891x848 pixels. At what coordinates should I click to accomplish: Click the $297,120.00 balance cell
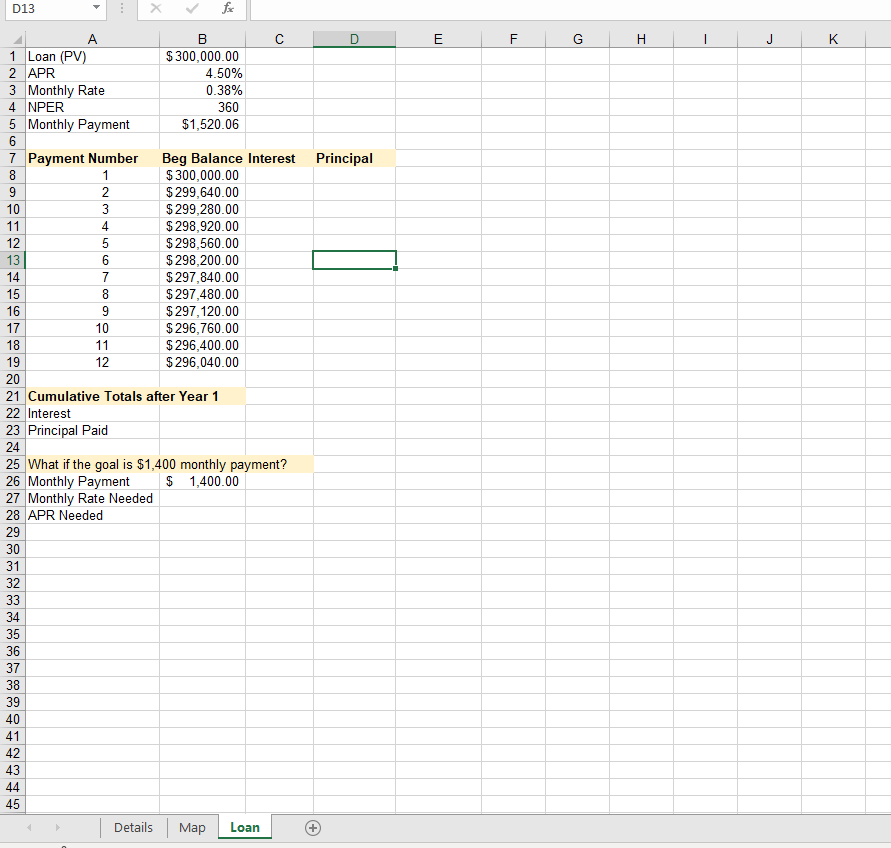click(202, 311)
